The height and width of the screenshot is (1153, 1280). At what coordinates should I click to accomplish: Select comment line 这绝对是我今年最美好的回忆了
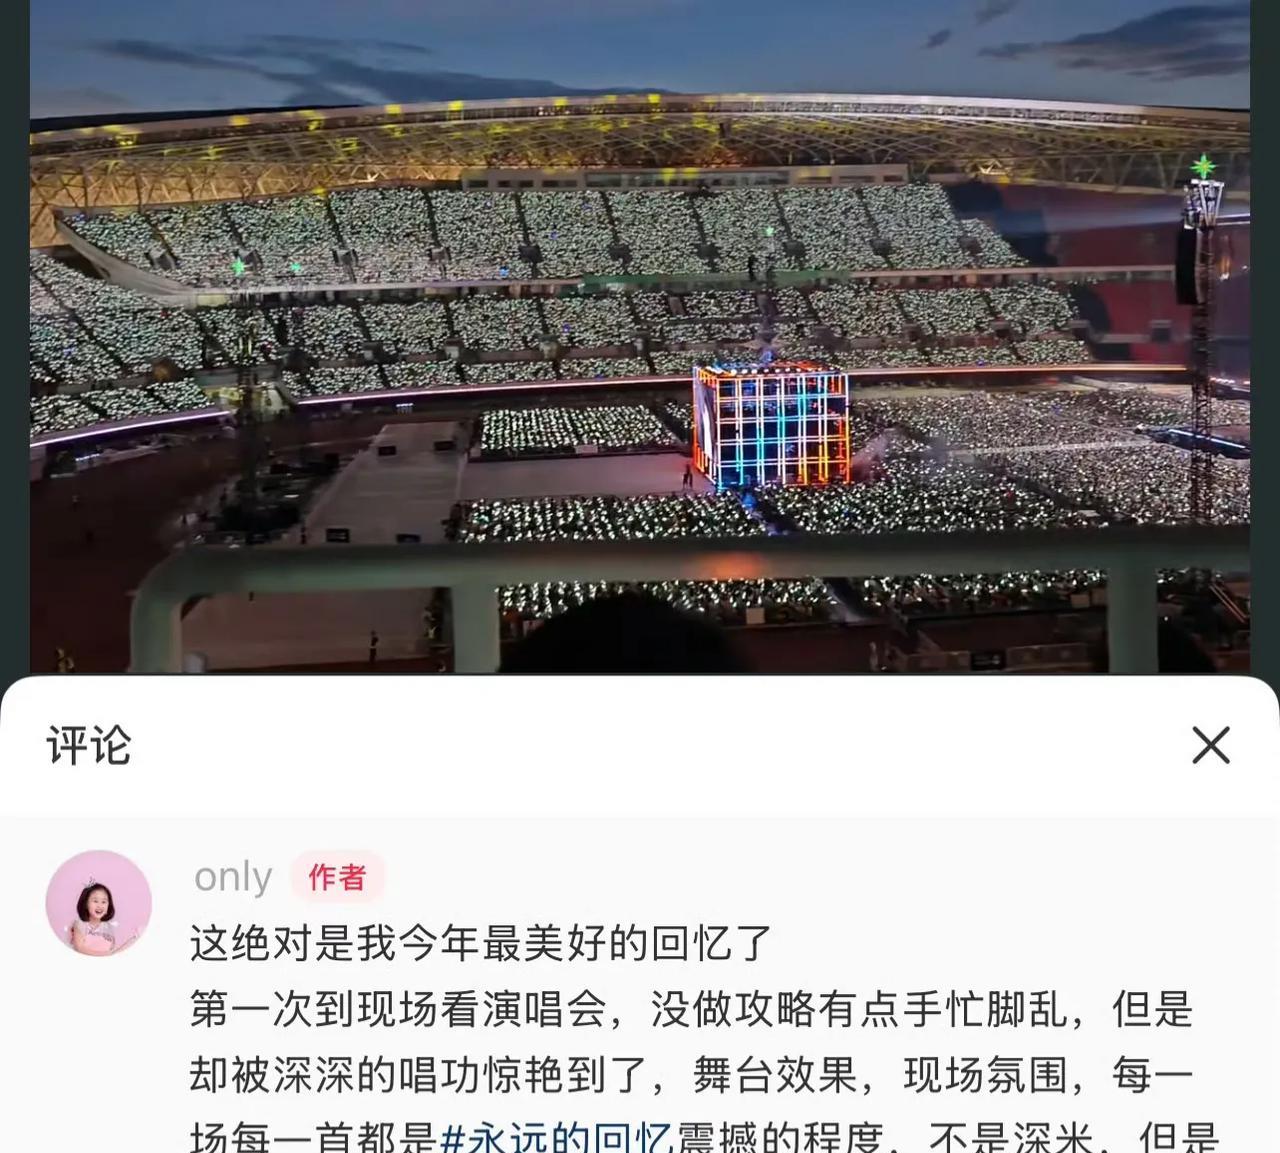[481, 943]
